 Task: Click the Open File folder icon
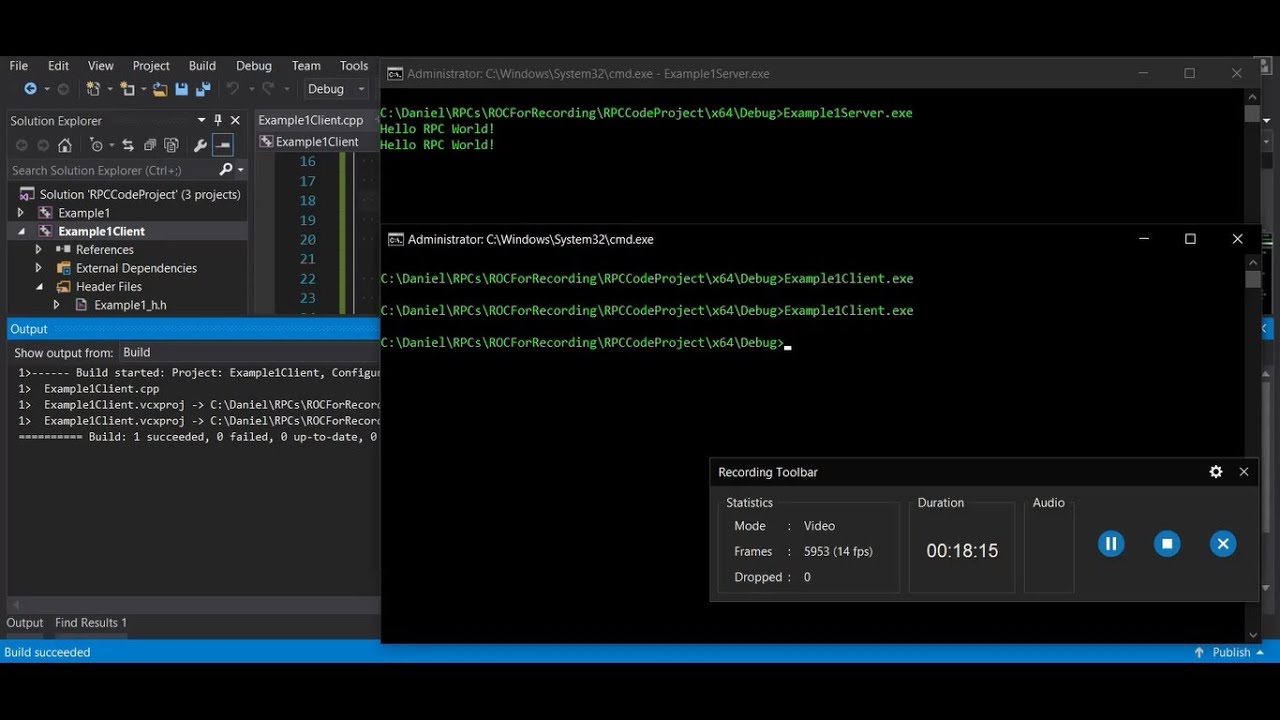[160, 89]
